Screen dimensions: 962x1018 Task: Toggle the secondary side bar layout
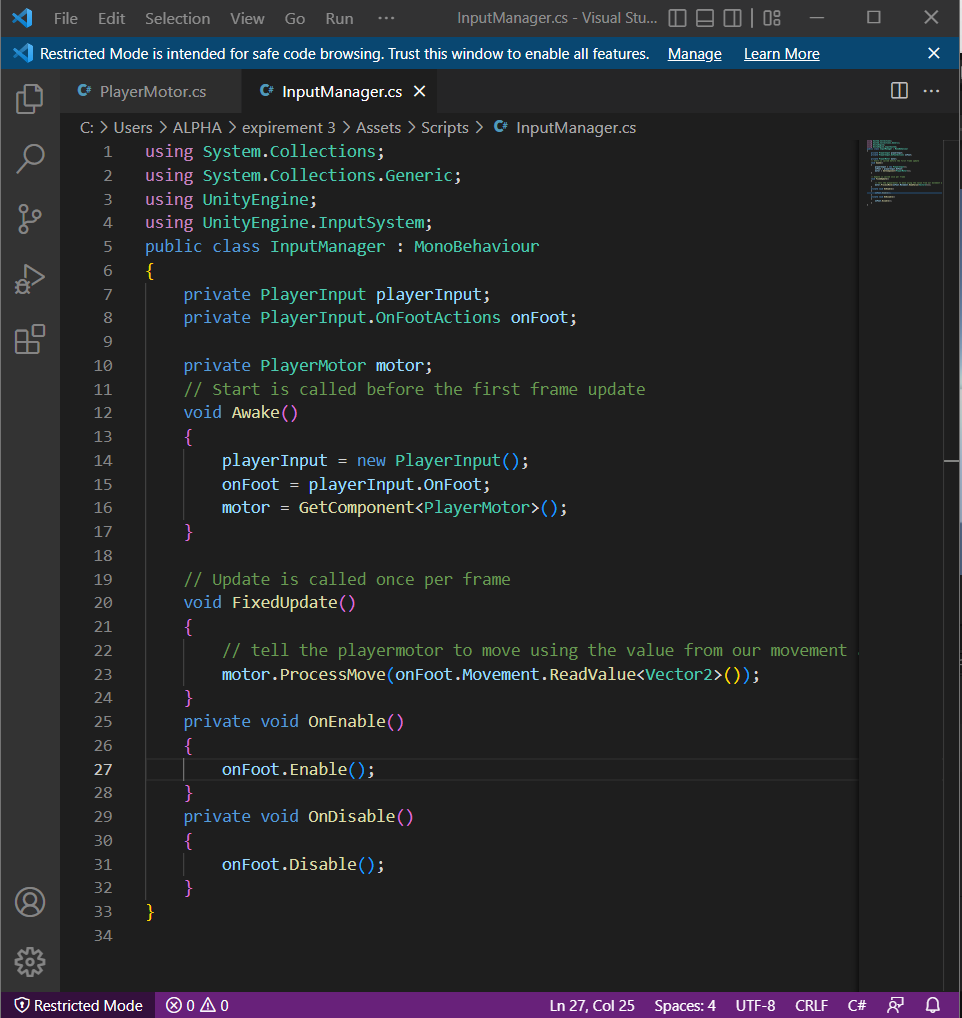click(733, 18)
